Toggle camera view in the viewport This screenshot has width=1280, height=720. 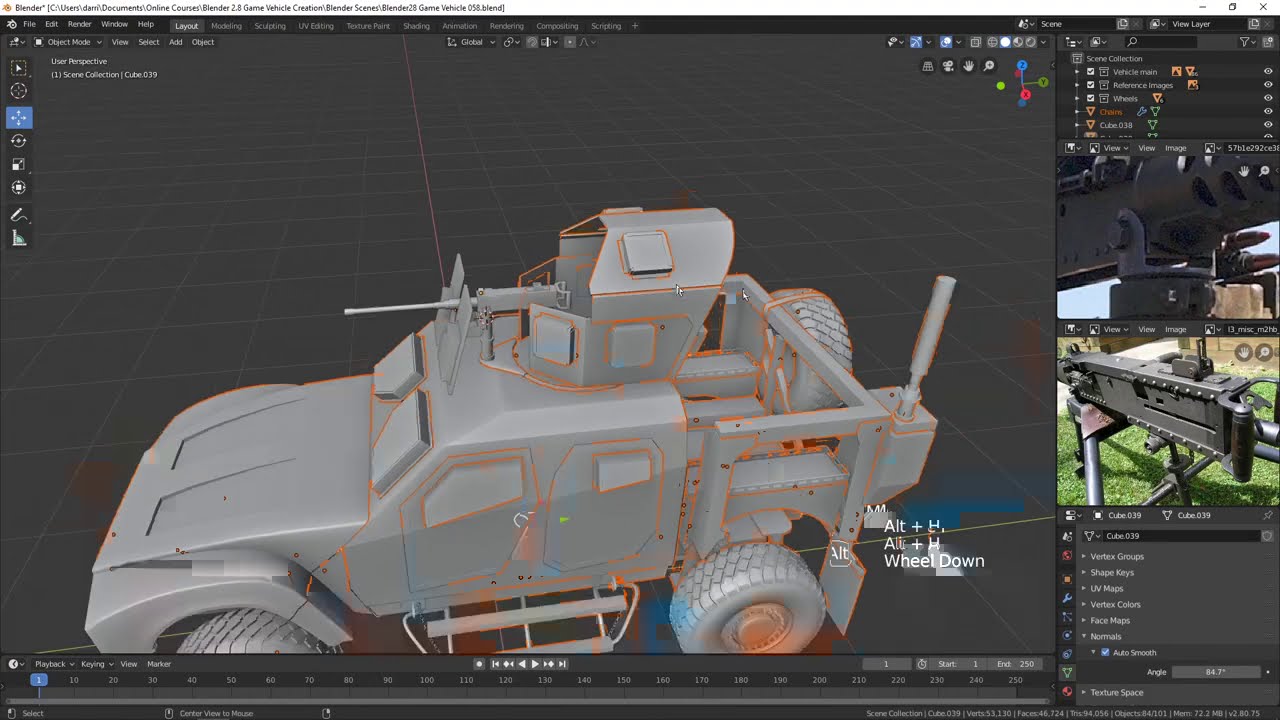948,66
